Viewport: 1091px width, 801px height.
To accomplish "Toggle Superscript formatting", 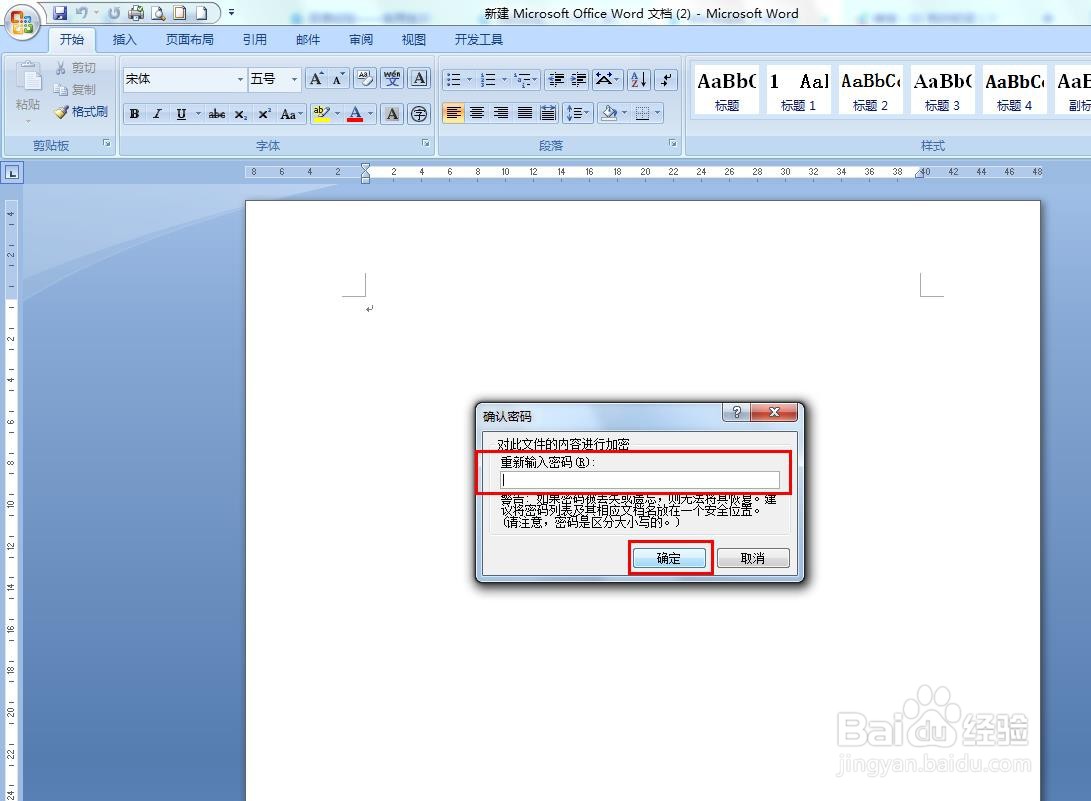I will click(x=264, y=113).
